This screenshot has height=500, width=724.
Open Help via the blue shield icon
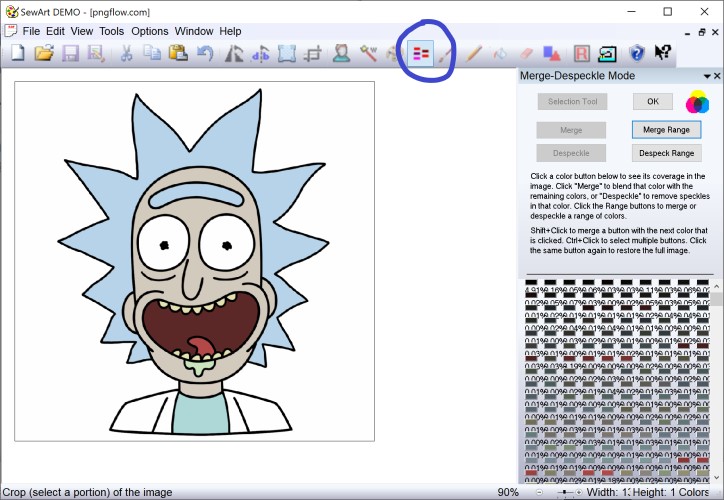pyautogui.click(x=637, y=53)
